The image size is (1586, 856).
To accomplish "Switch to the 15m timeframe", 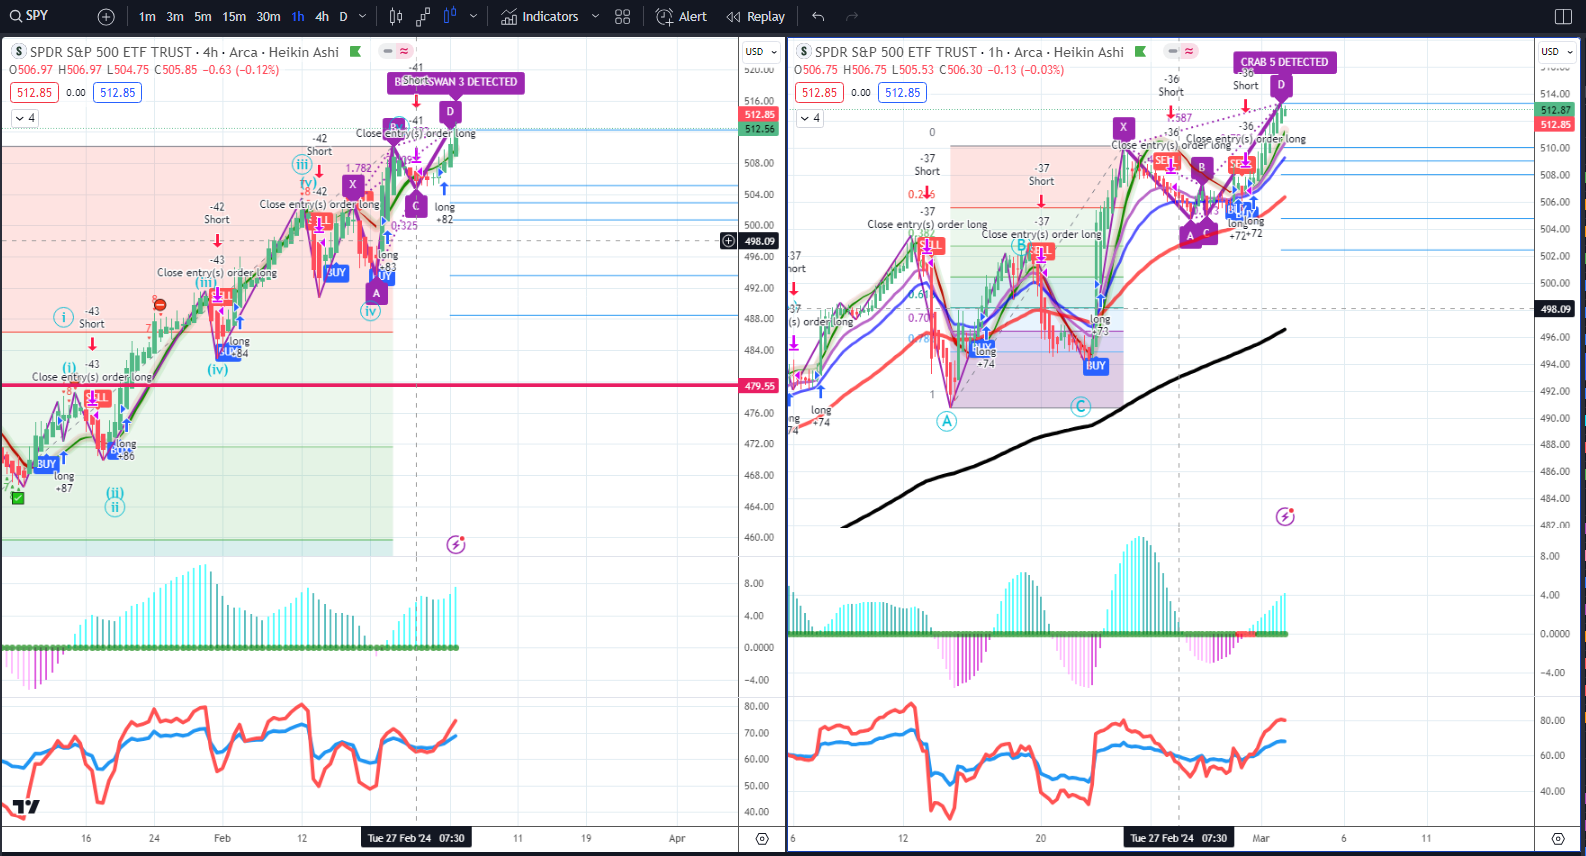I will coord(234,17).
